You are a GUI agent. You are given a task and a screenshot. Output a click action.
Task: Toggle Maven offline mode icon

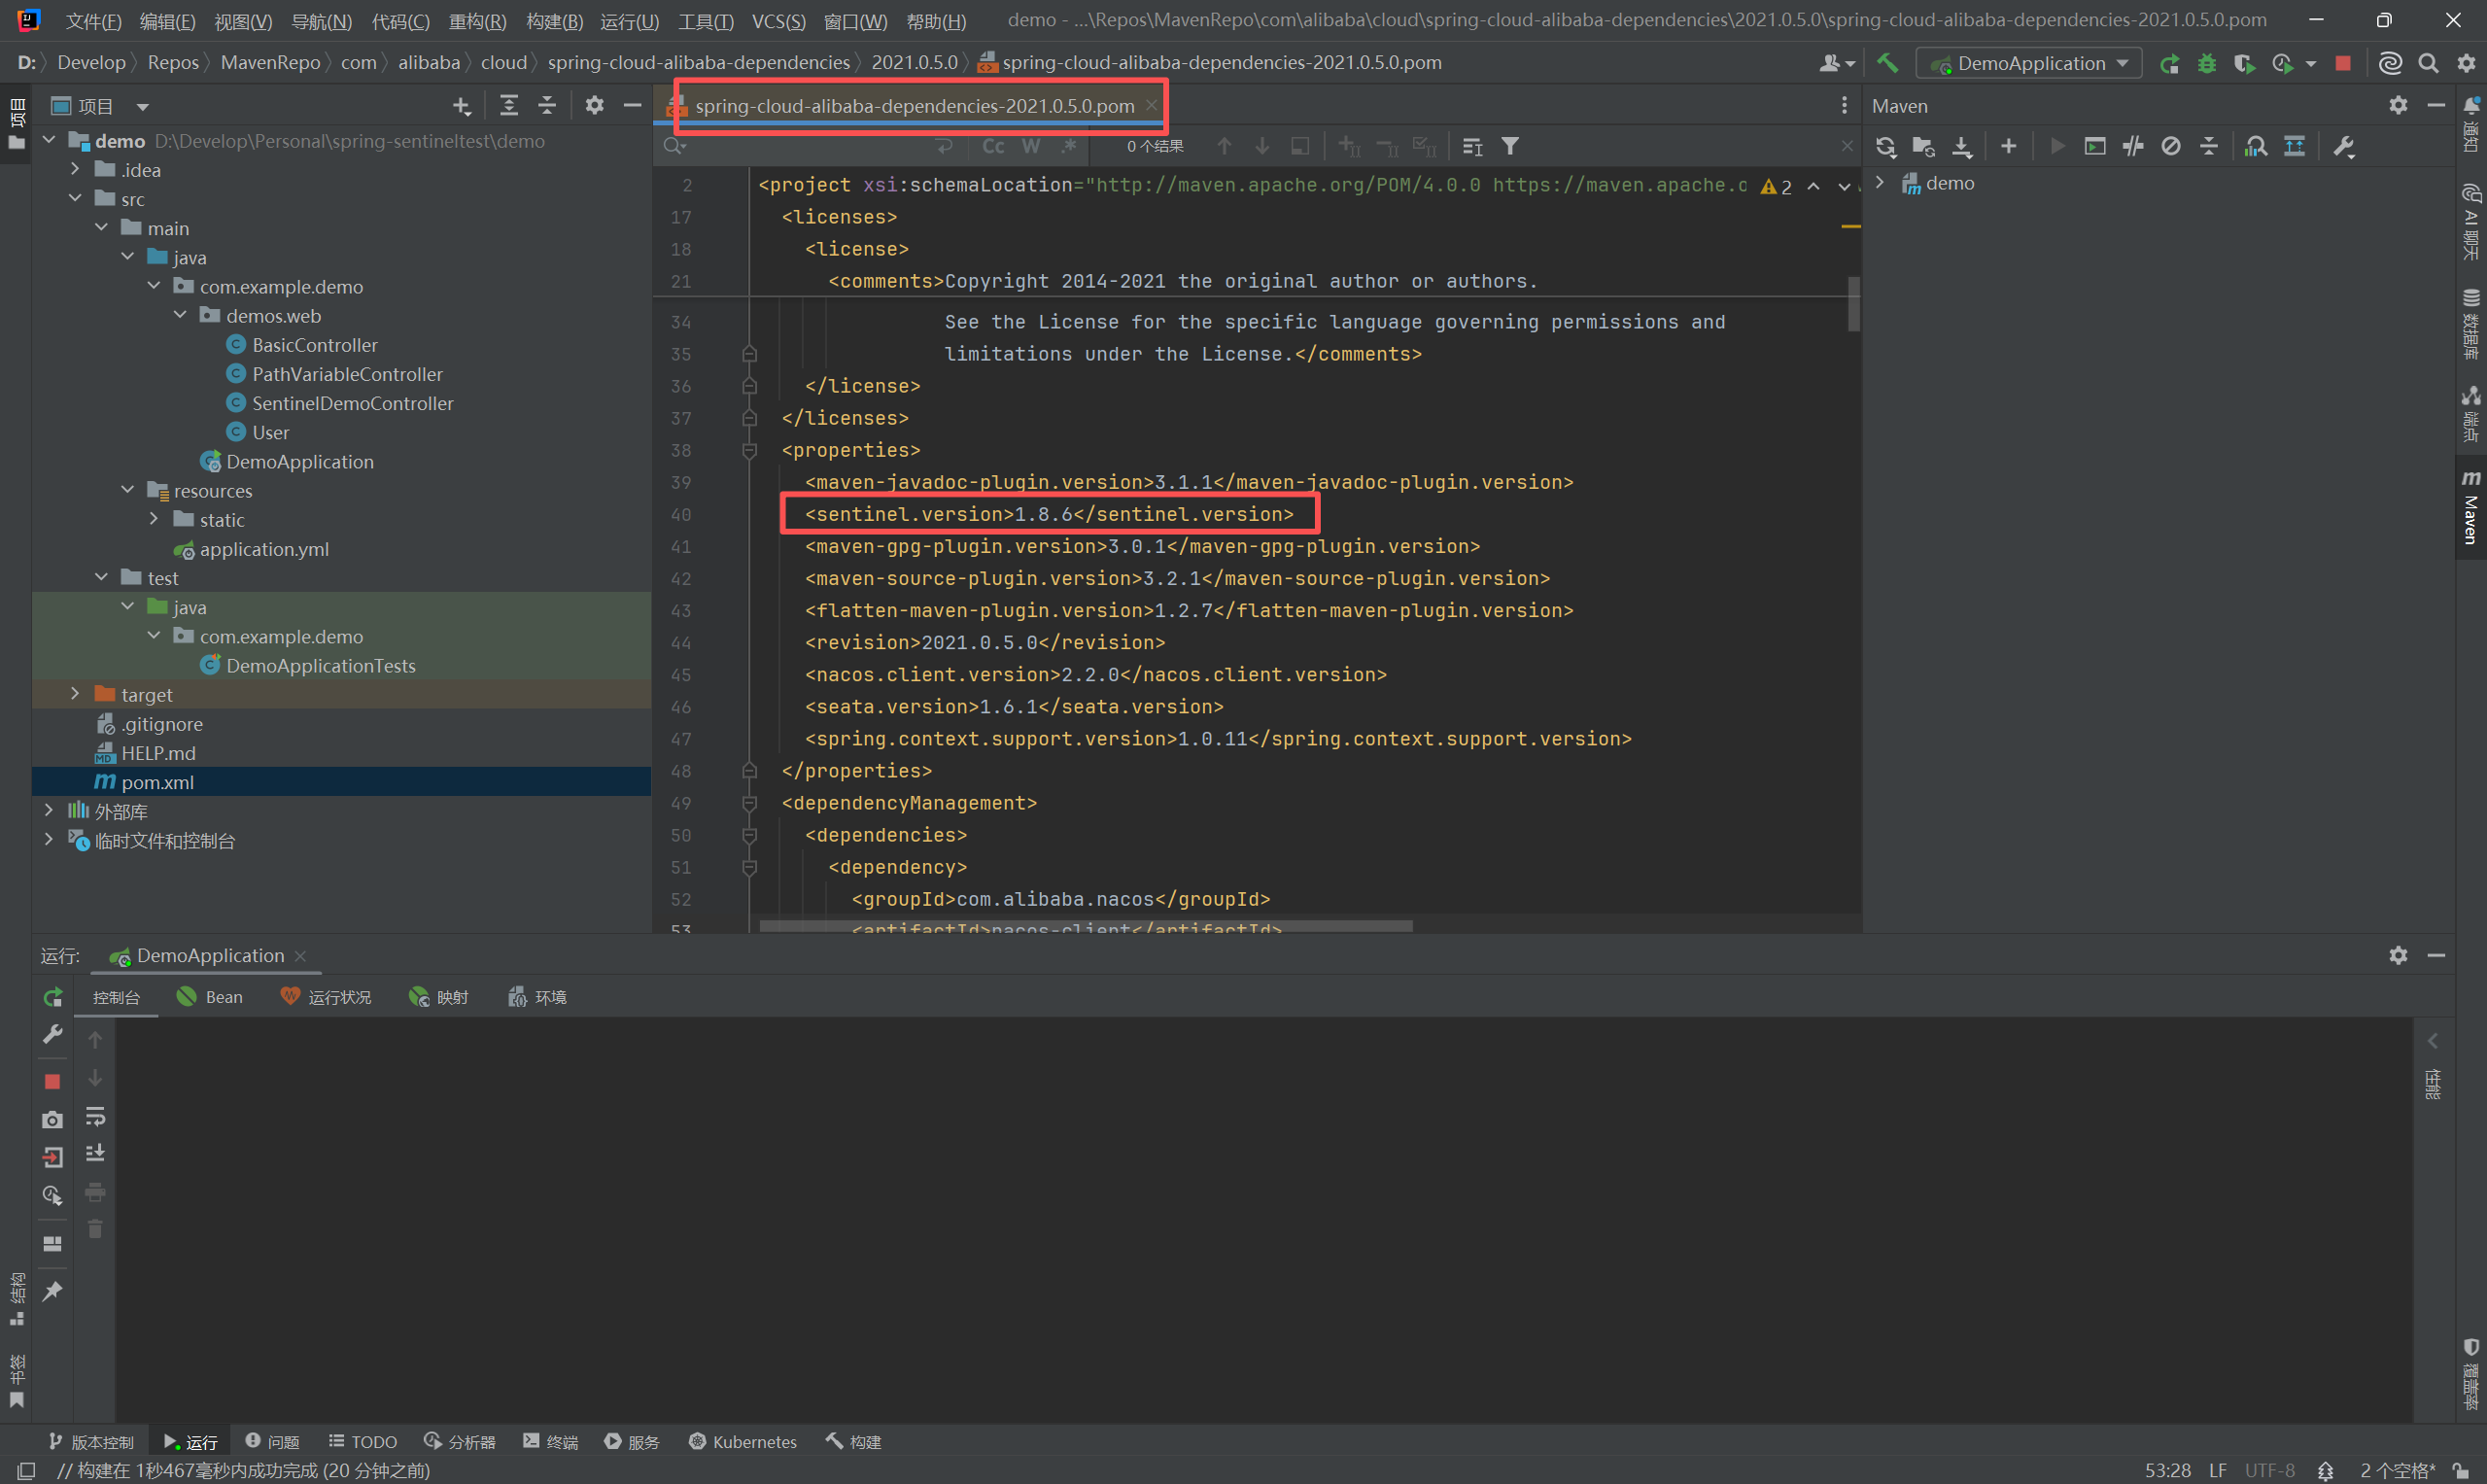click(x=2132, y=147)
